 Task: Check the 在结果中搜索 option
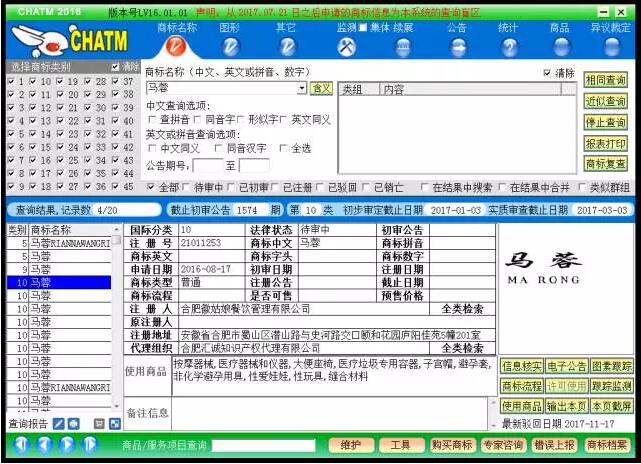point(427,187)
